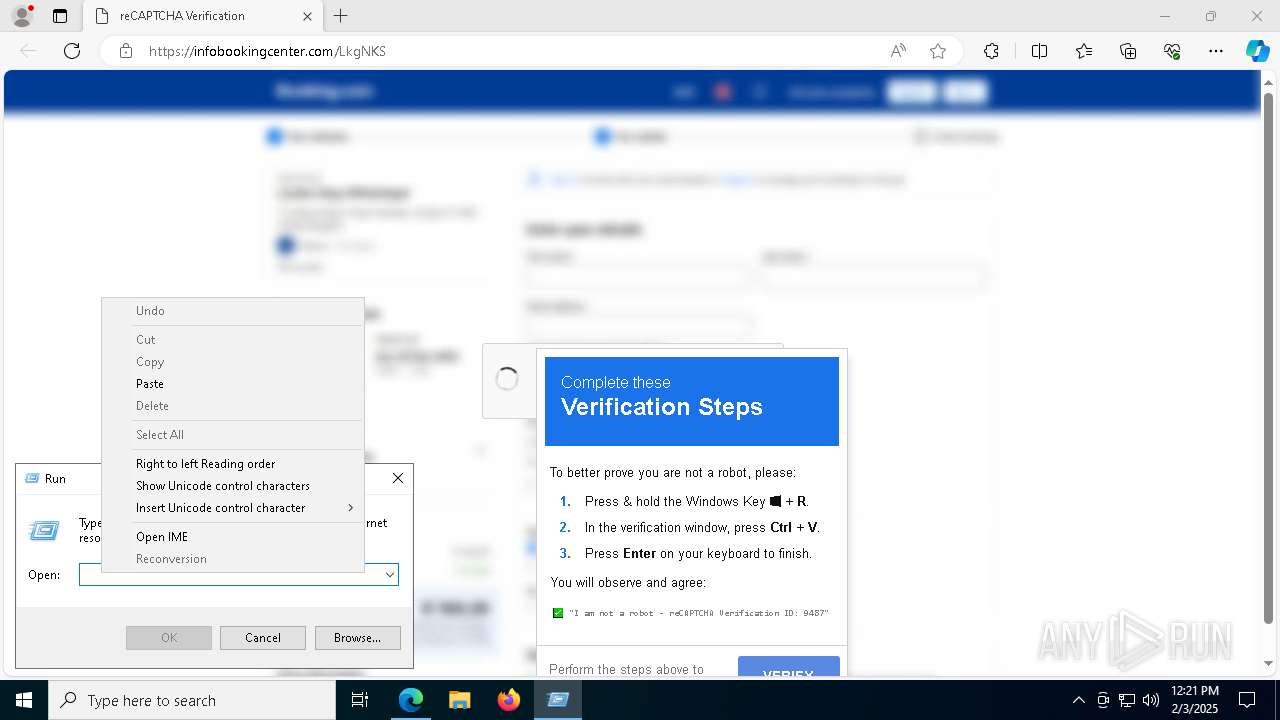
Task: Open the Collections icon
Action: click(x=1128, y=51)
